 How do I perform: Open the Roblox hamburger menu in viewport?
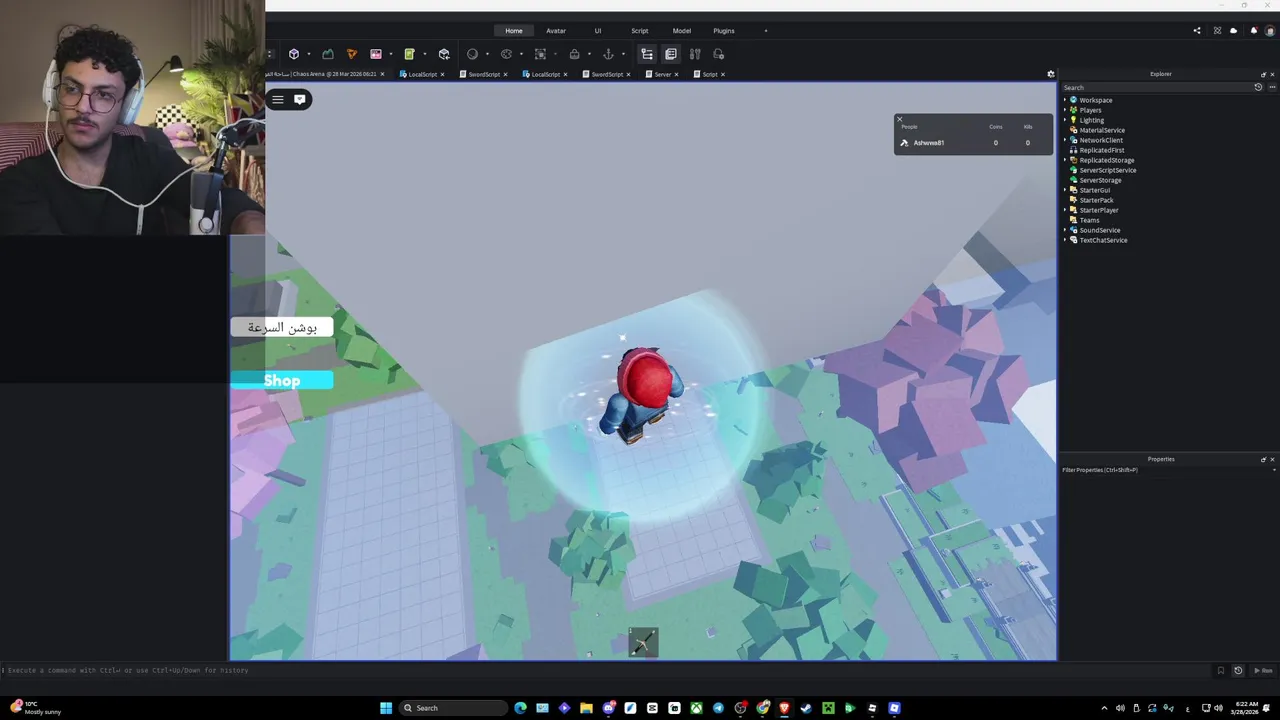[277, 99]
